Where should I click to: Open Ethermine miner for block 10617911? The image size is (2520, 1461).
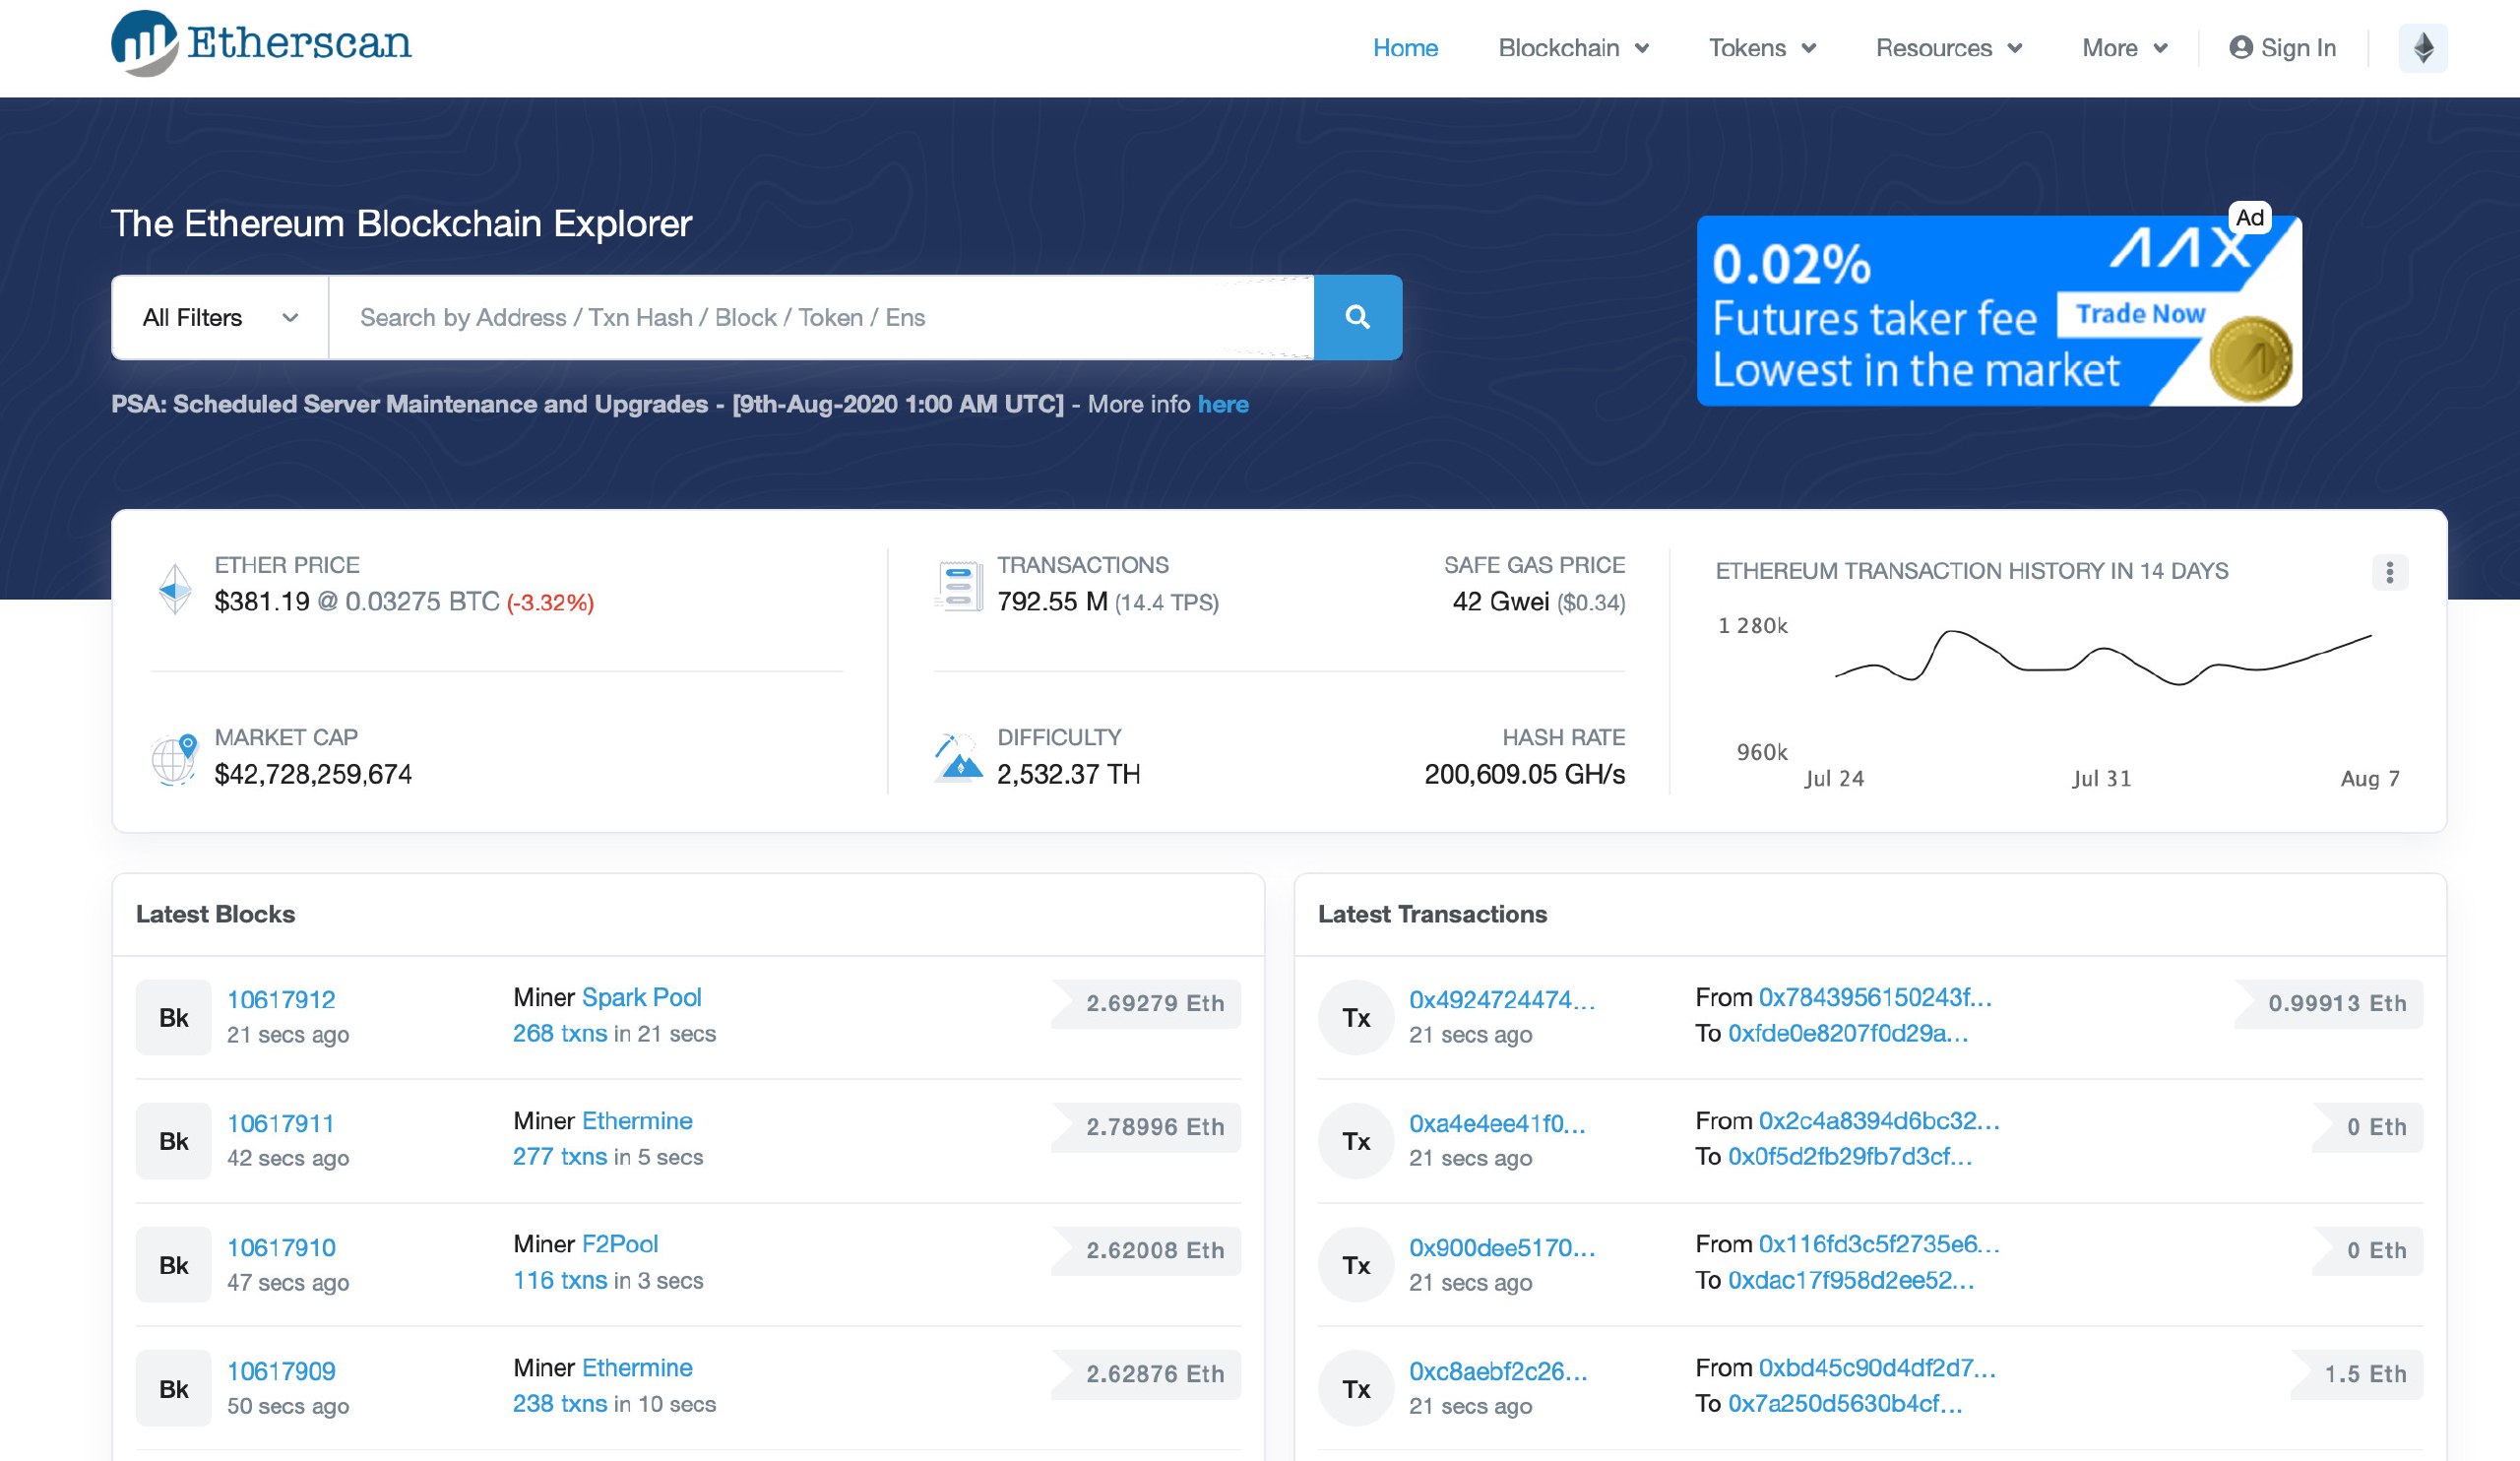point(637,1120)
